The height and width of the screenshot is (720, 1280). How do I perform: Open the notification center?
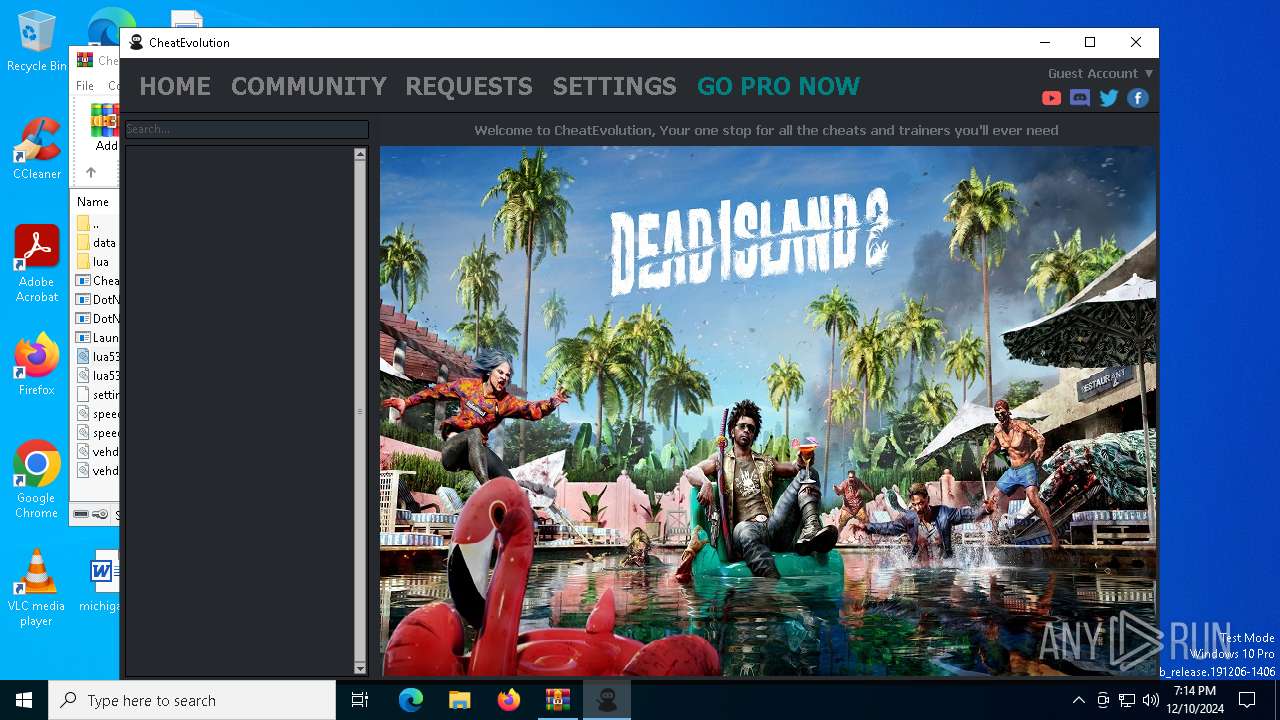[1247, 700]
